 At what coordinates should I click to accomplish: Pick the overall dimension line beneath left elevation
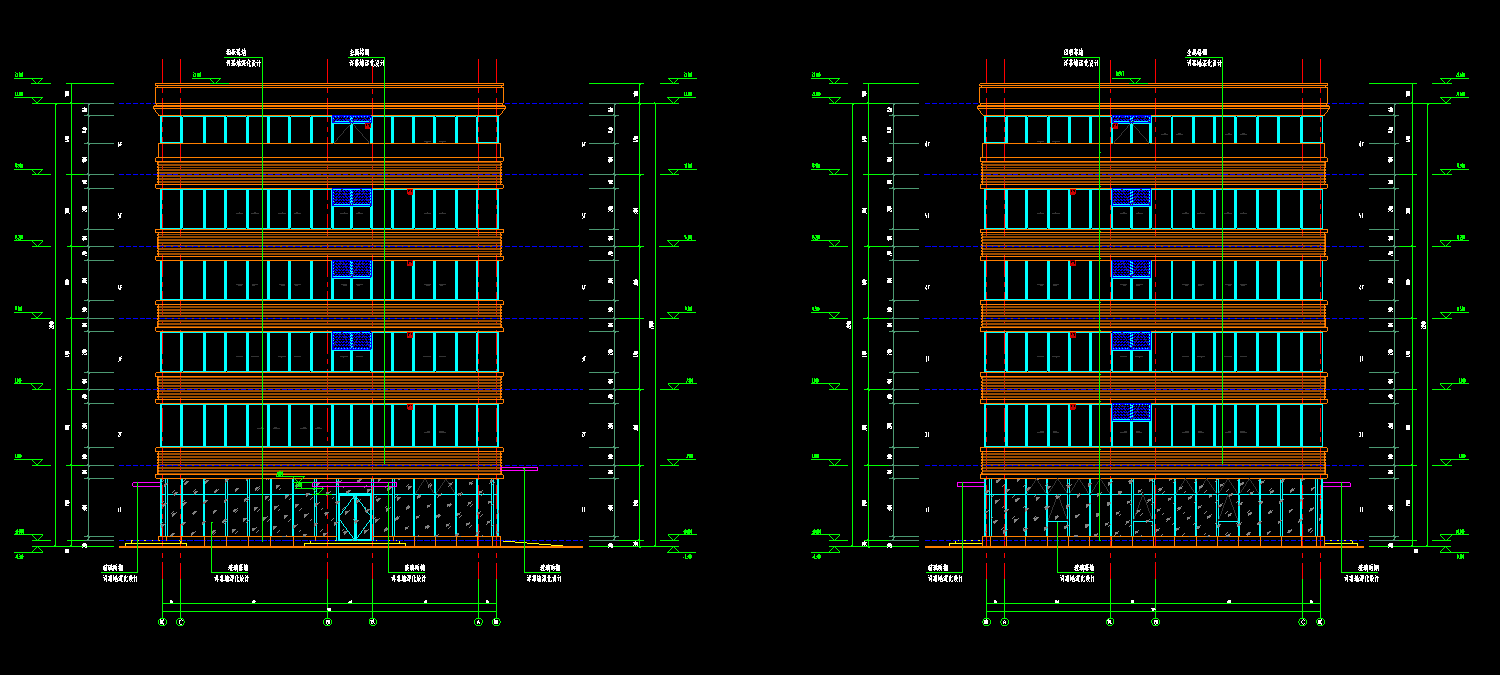click(329, 608)
